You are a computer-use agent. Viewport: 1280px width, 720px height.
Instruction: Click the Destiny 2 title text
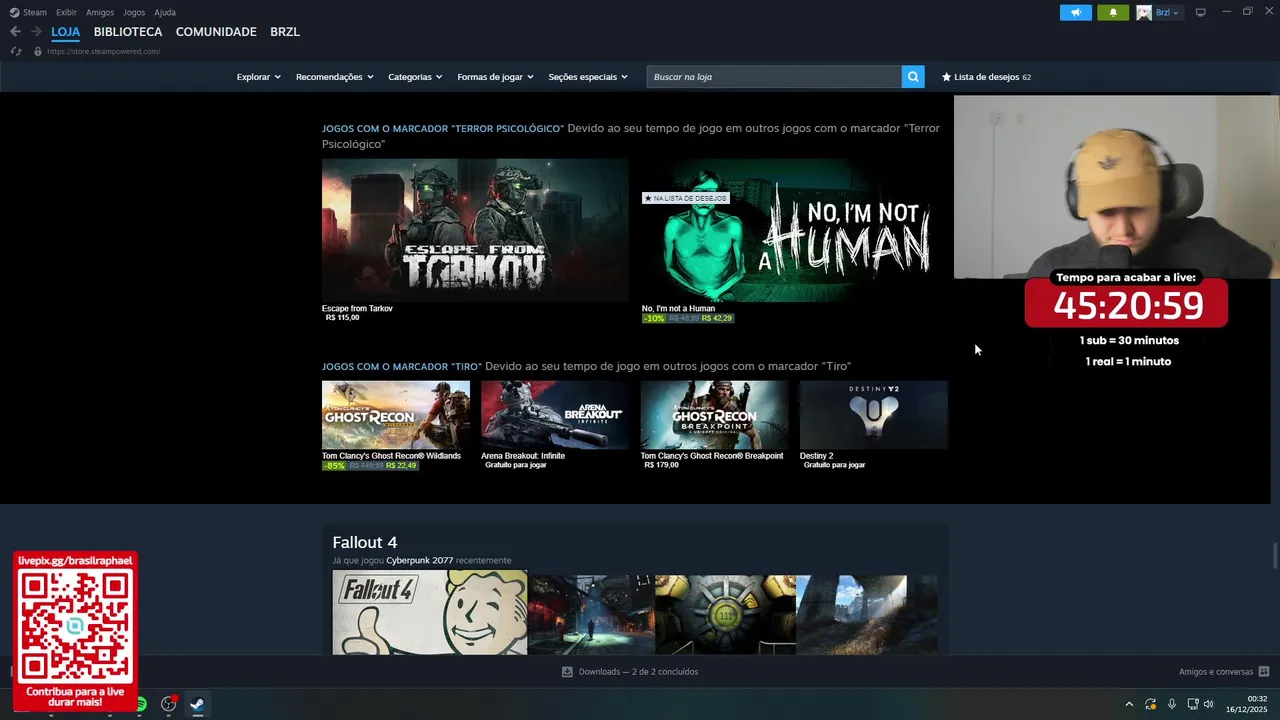[816, 456]
